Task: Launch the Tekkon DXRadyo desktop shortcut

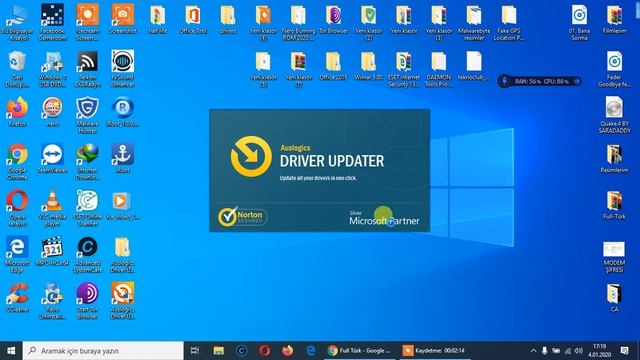Action: (x=87, y=69)
